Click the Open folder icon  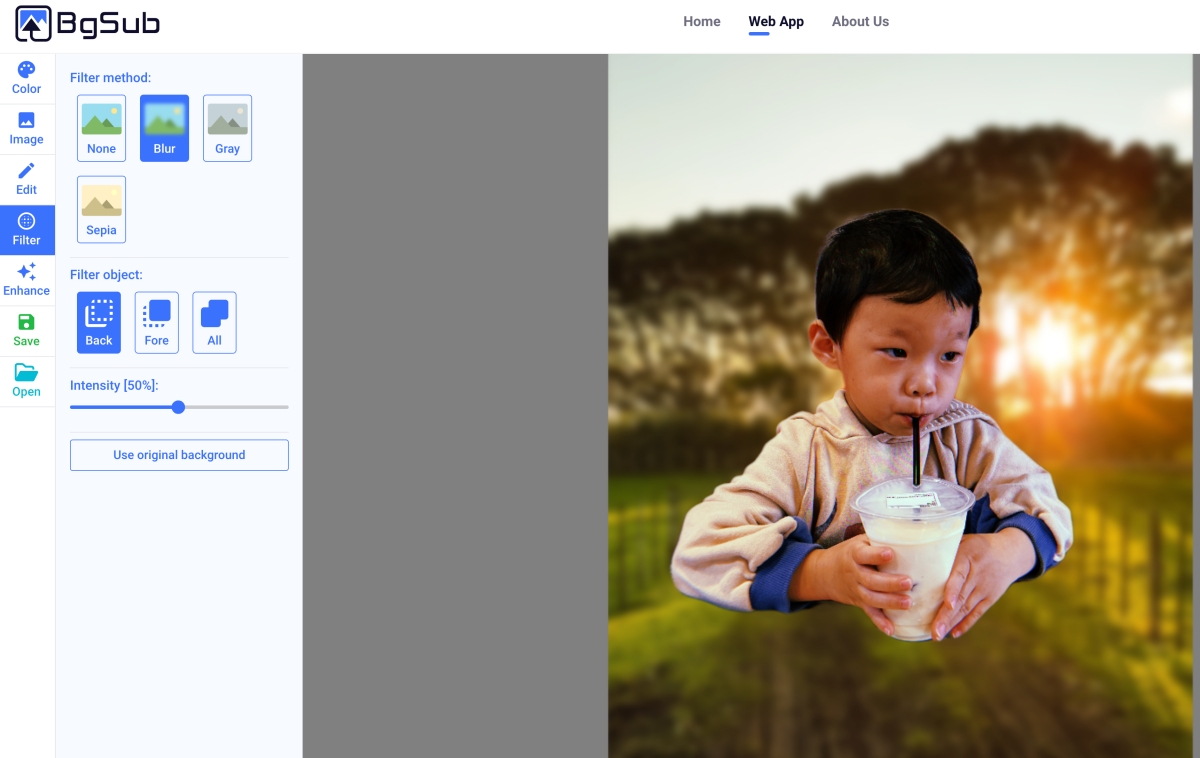pos(27,372)
